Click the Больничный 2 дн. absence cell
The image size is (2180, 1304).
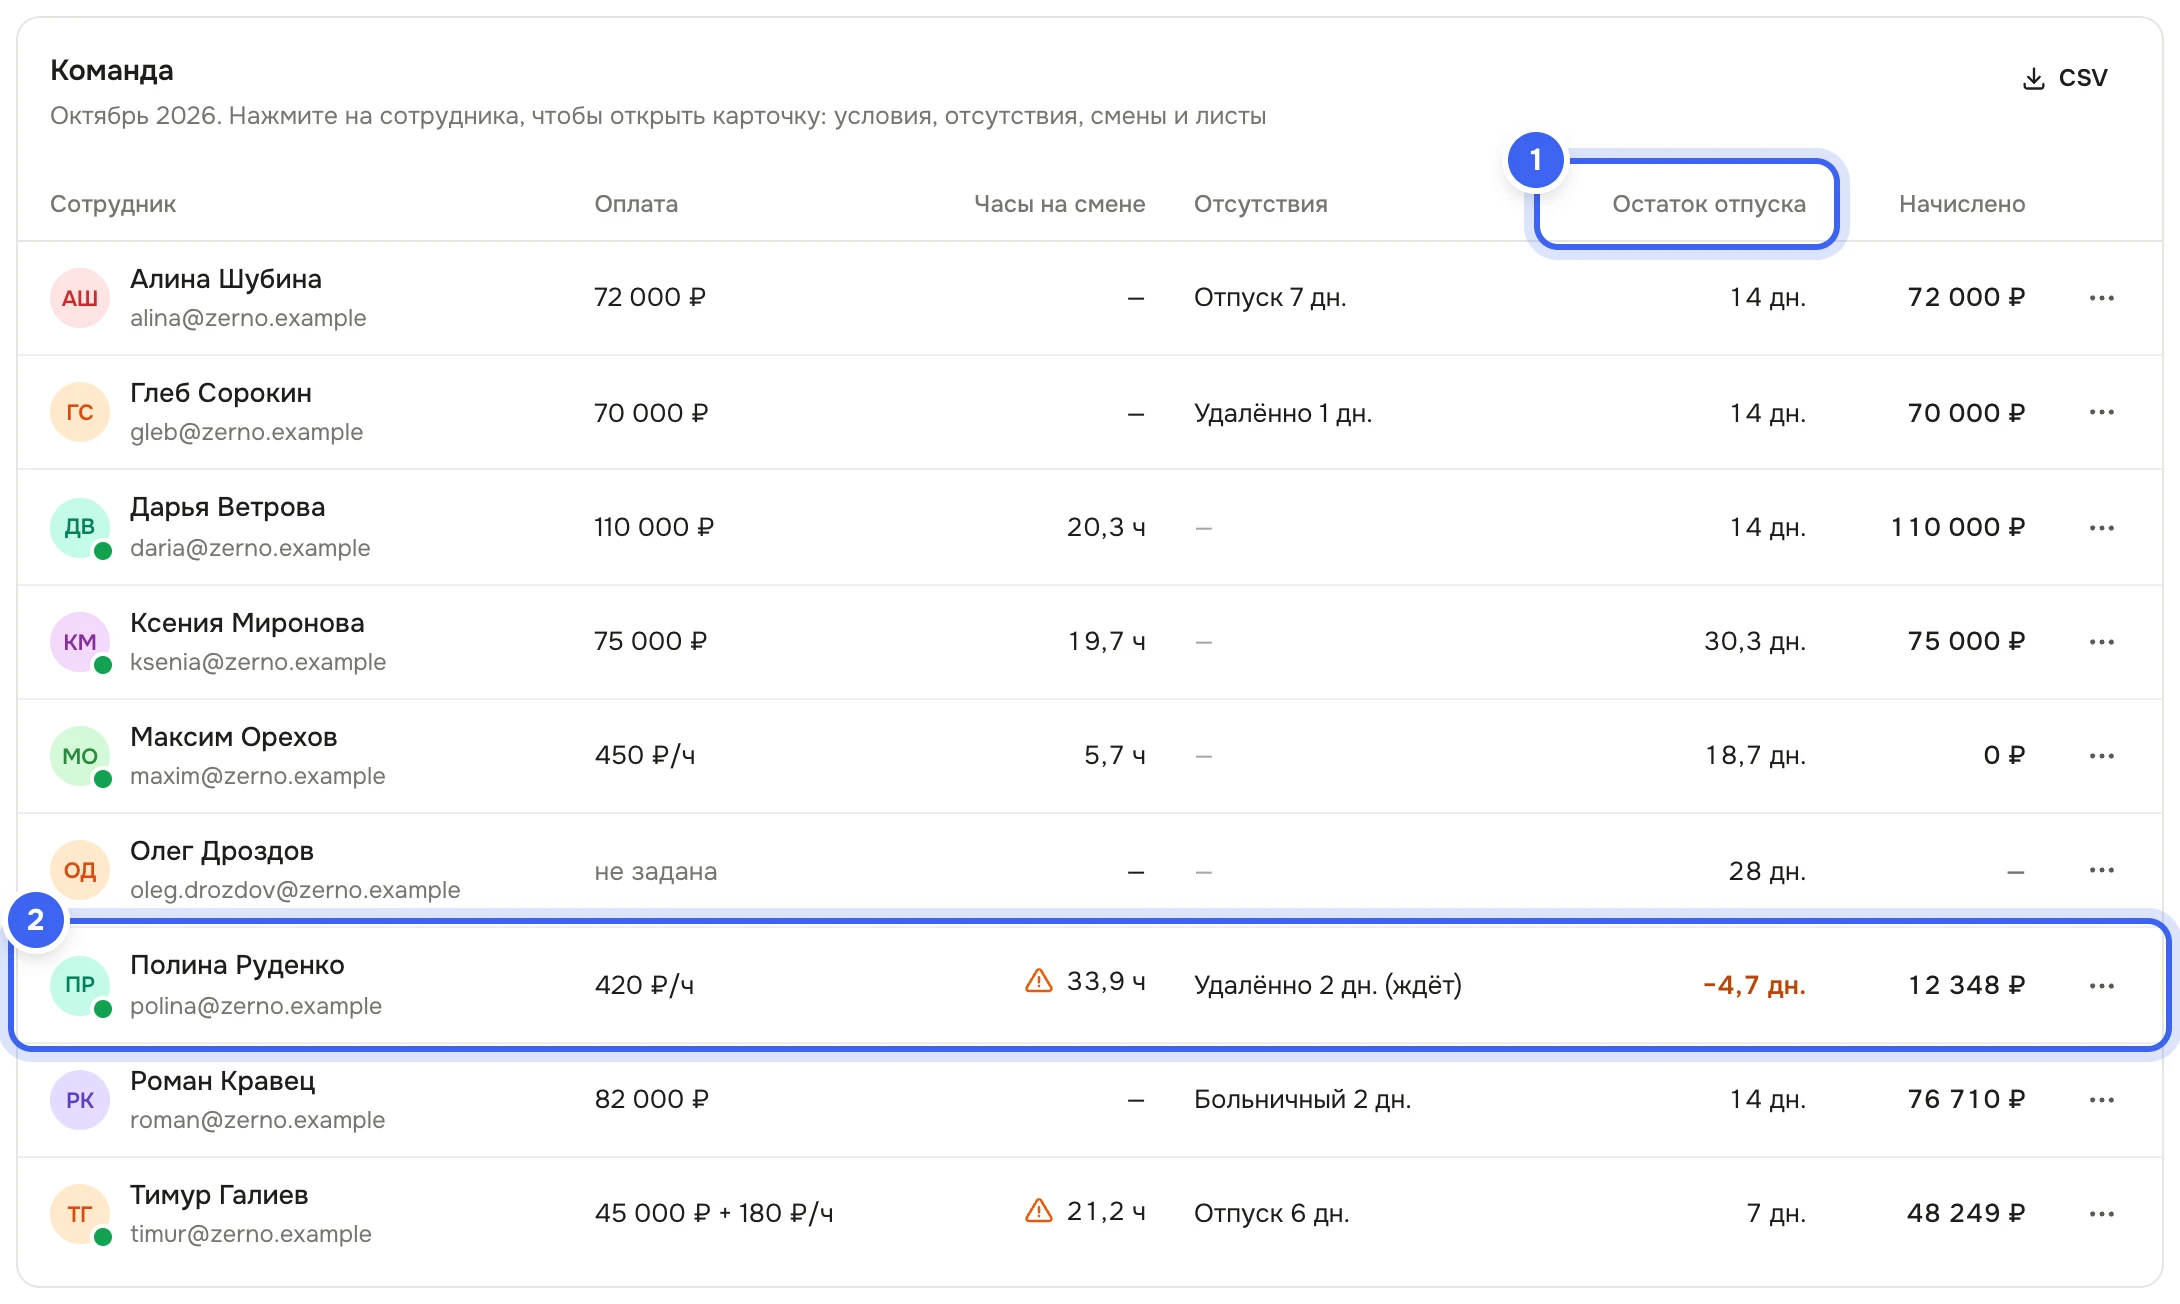click(x=1302, y=1099)
